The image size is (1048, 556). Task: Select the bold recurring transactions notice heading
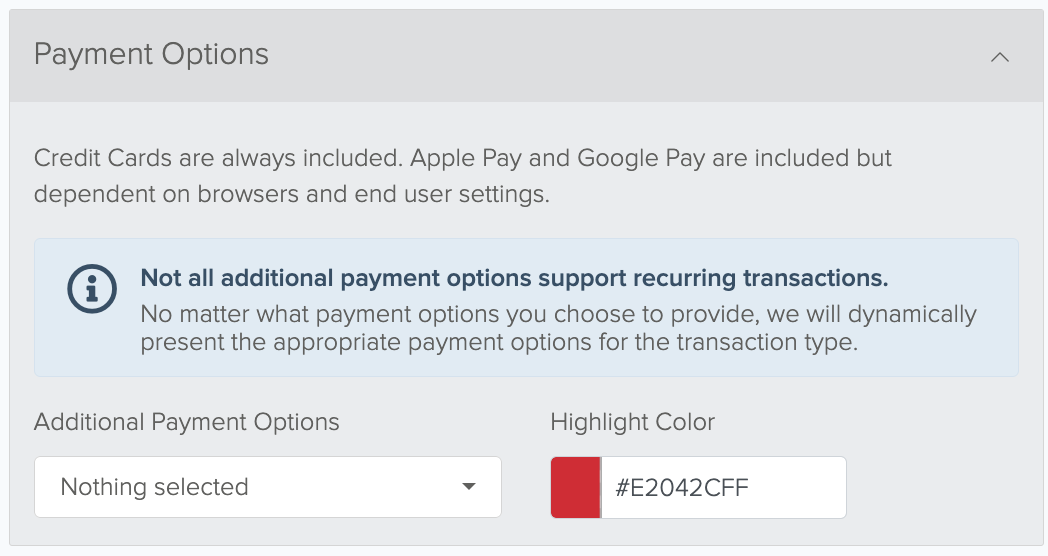point(514,278)
